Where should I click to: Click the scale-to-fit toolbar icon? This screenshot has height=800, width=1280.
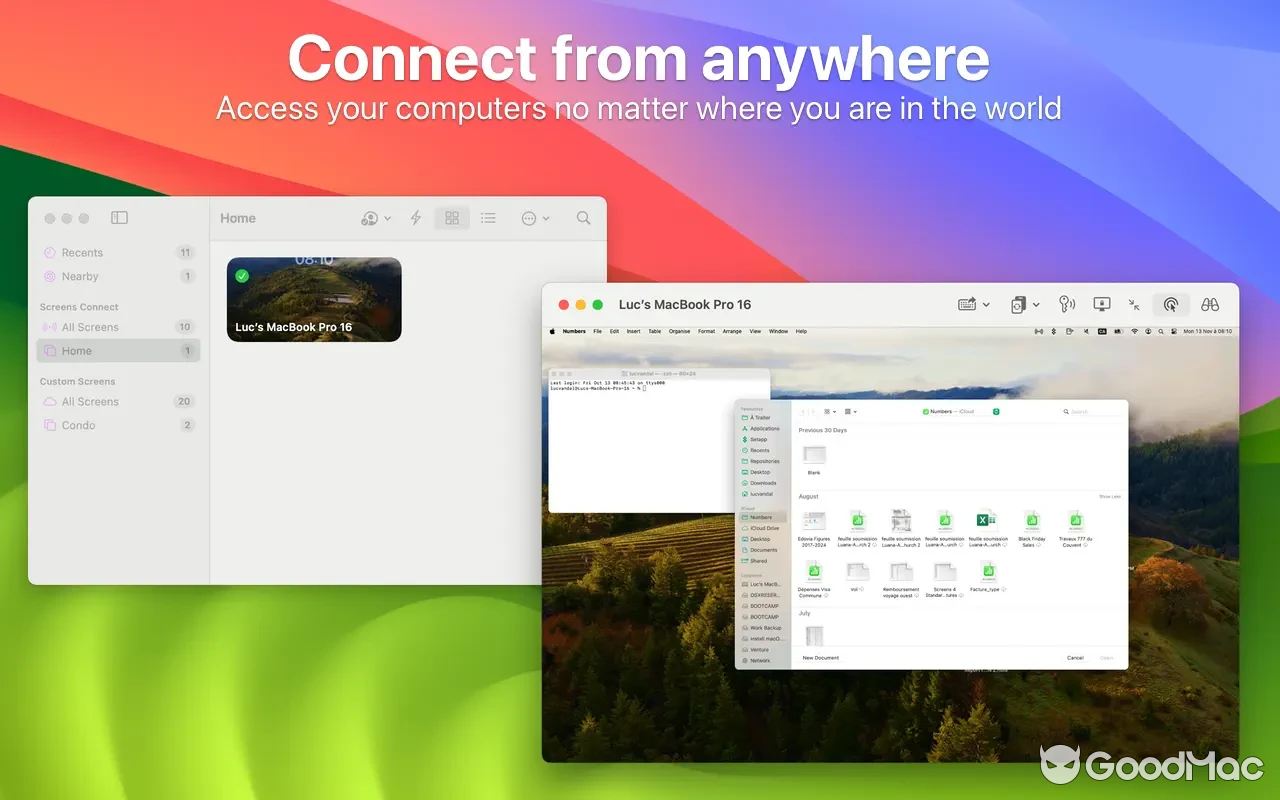click(x=1135, y=305)
